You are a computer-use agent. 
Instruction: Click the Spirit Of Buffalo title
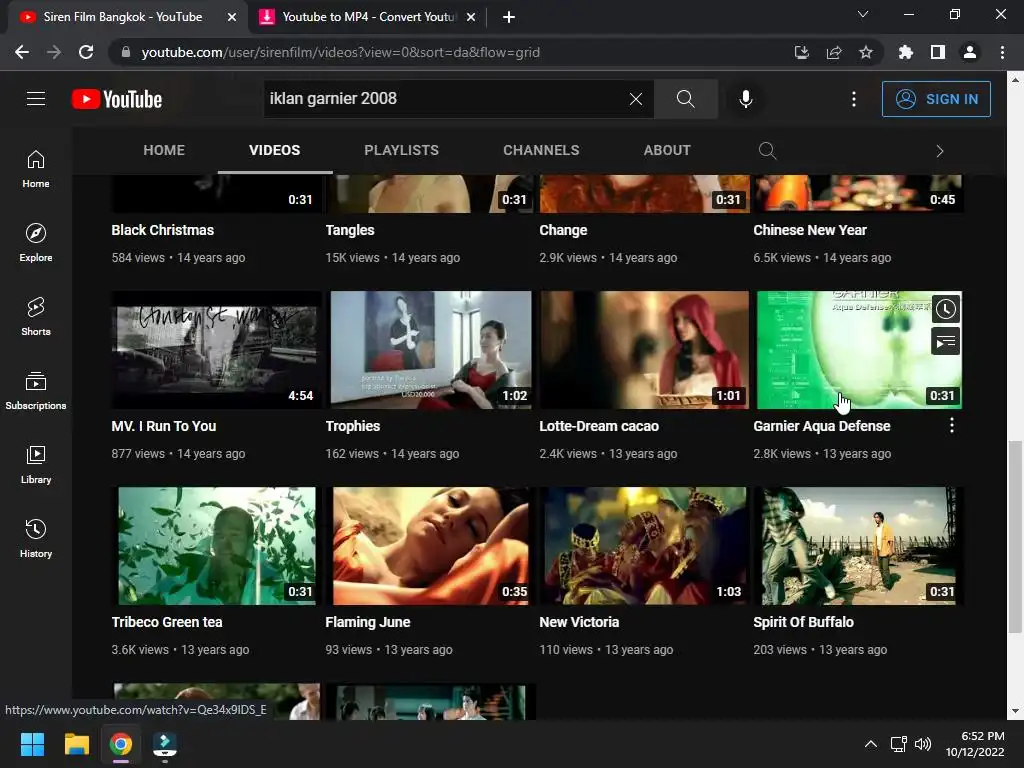point(803,622)
